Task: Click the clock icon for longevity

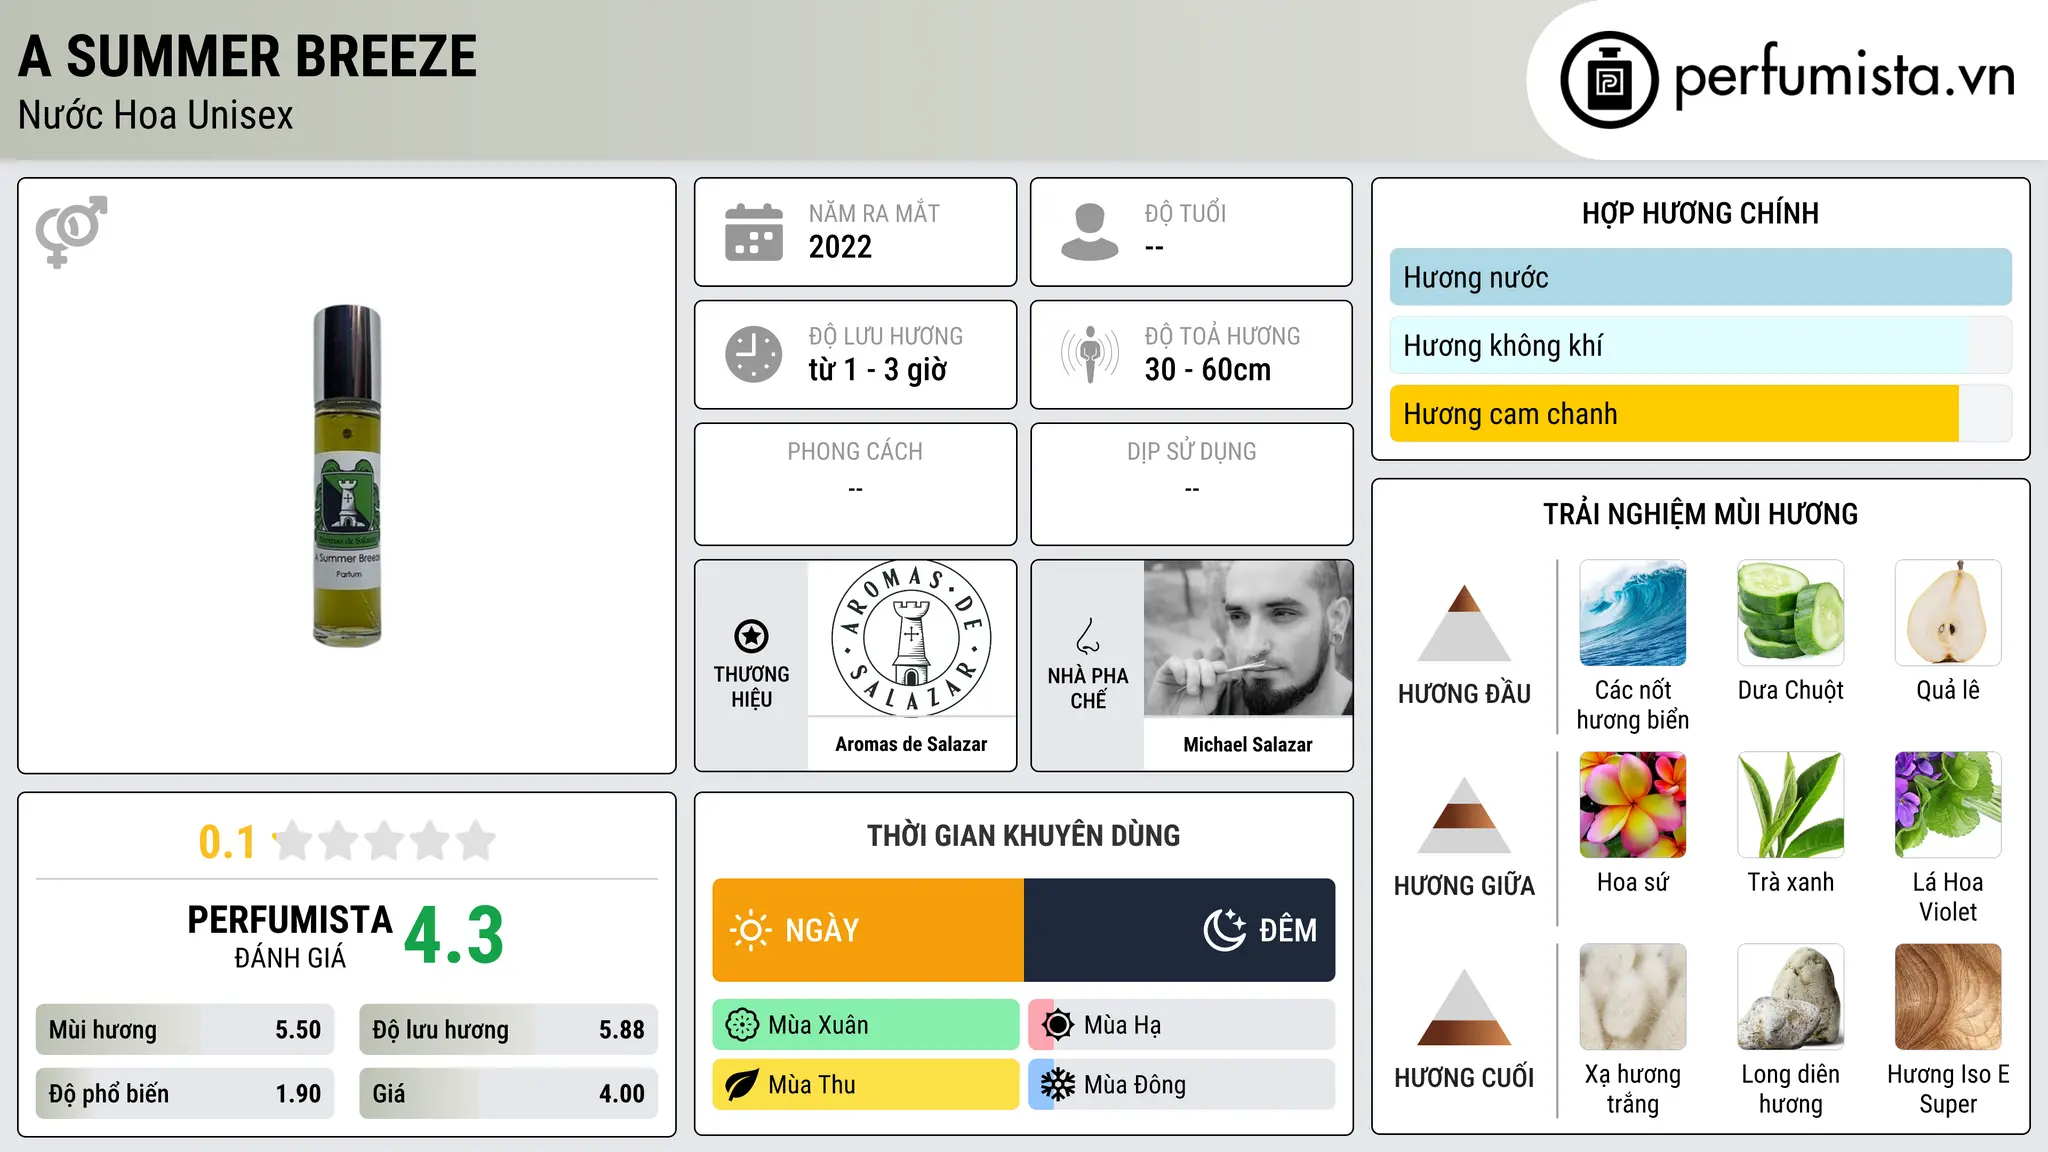Action: [754, 354]
